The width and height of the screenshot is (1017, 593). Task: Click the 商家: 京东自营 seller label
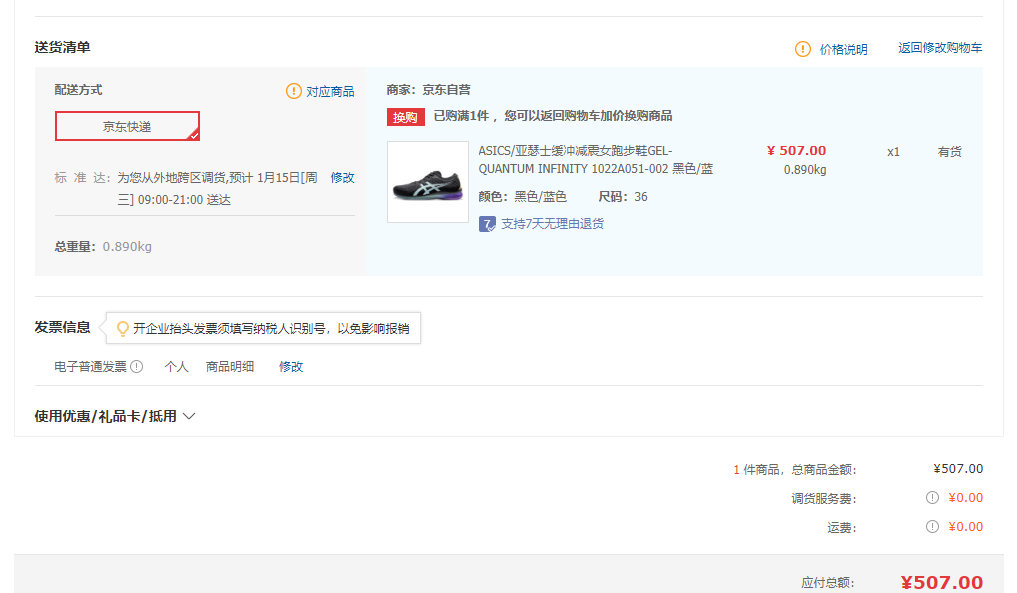tap(428, 90)
